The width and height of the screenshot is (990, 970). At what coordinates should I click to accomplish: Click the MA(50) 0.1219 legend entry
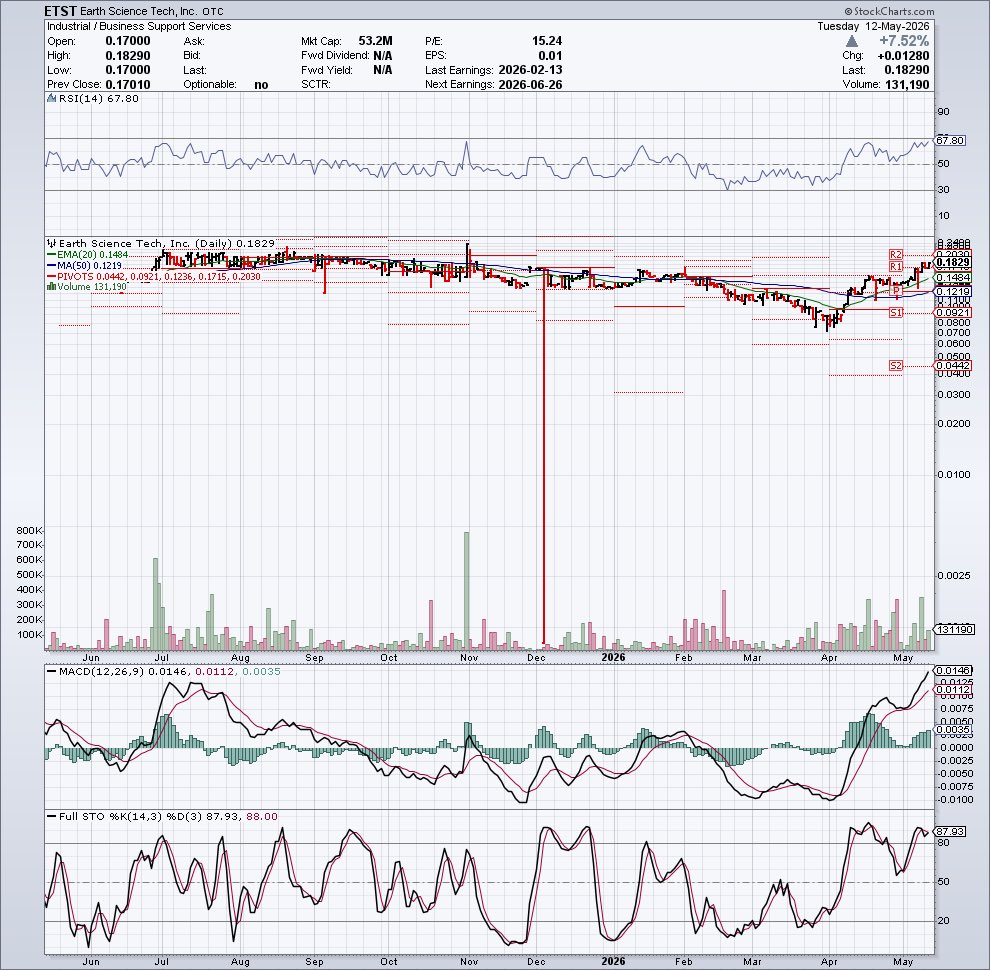pos(85,266)
